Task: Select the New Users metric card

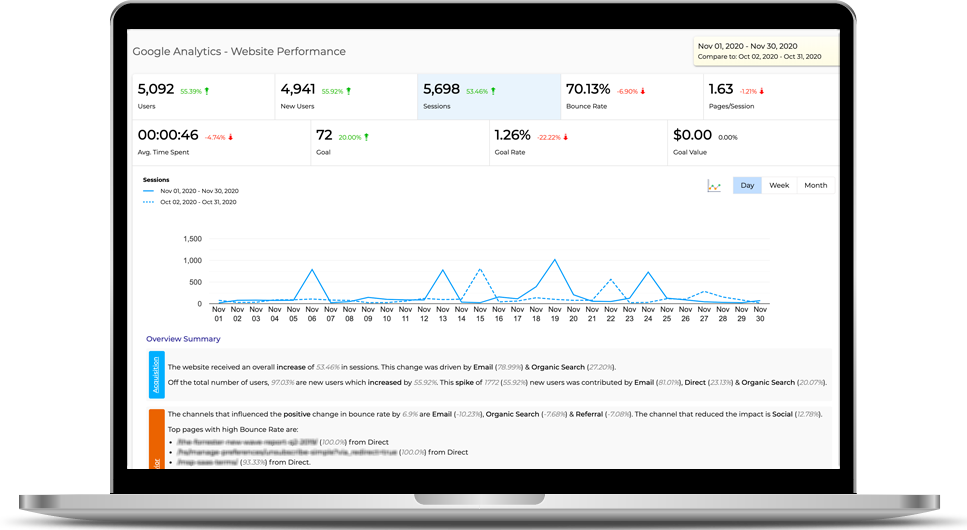Action: (x=346, y=96)
